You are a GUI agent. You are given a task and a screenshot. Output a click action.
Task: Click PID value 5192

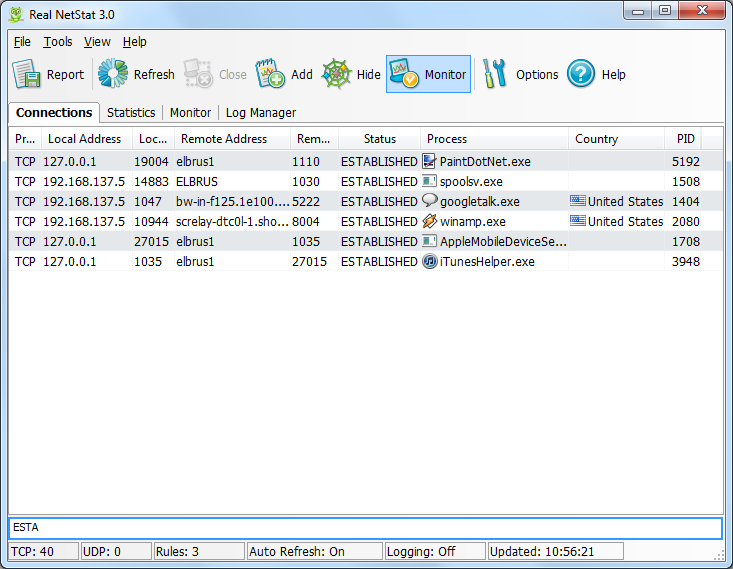[x=685, y=161]
